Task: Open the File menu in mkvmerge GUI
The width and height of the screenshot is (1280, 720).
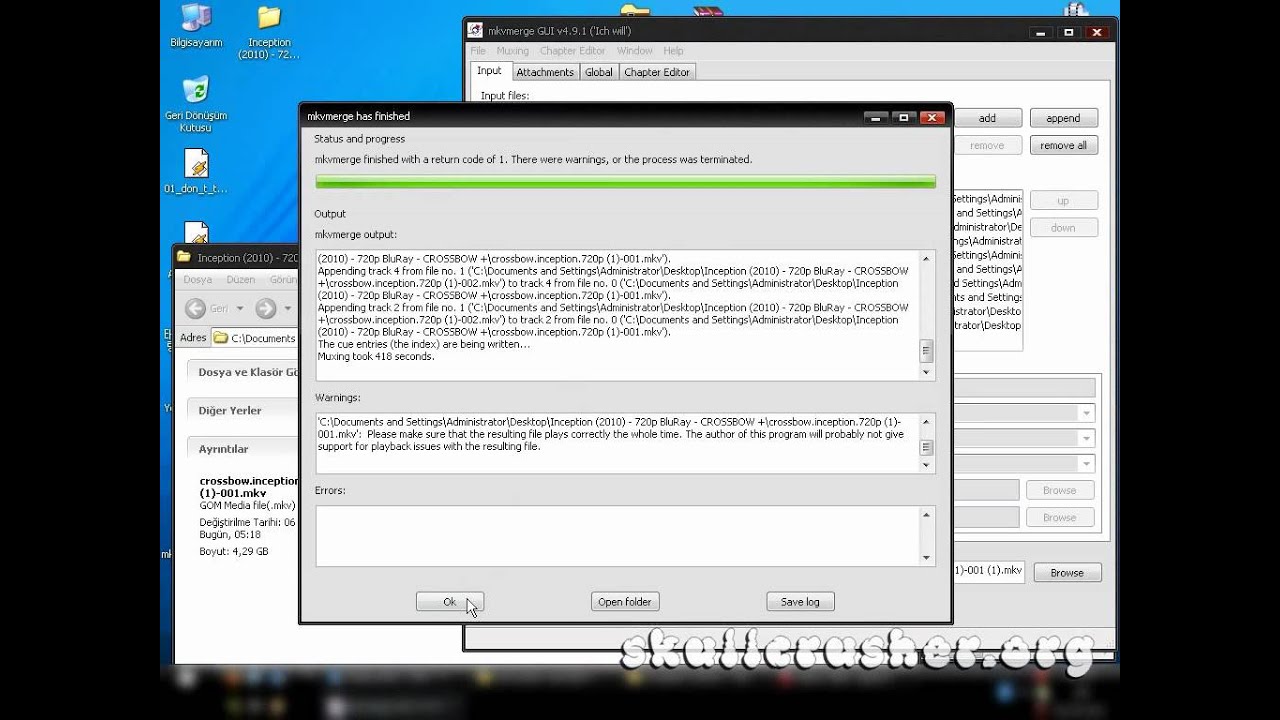Action: pos(478,51)
